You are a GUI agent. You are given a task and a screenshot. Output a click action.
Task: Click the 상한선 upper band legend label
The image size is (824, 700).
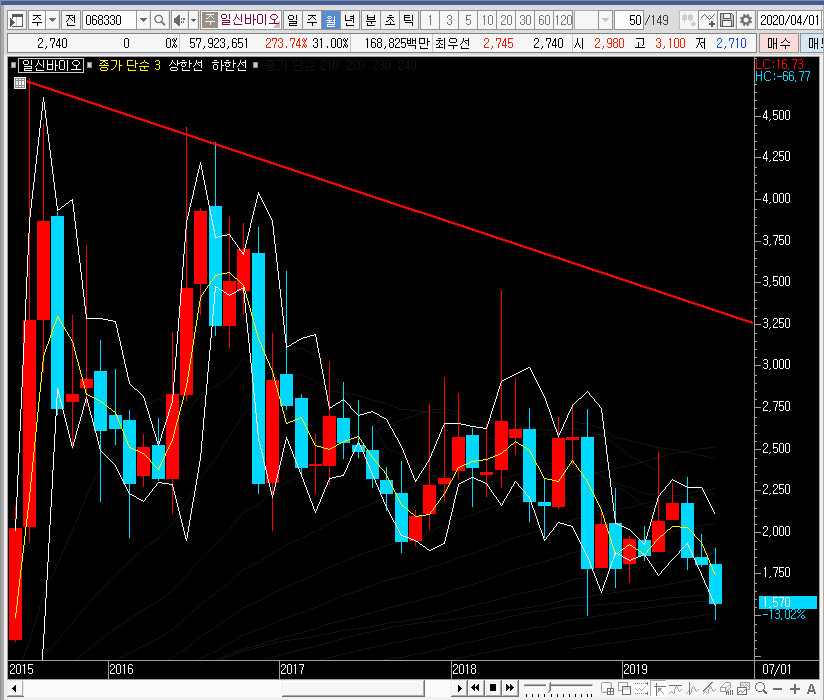pyautogui.click(x=186, y=65)
